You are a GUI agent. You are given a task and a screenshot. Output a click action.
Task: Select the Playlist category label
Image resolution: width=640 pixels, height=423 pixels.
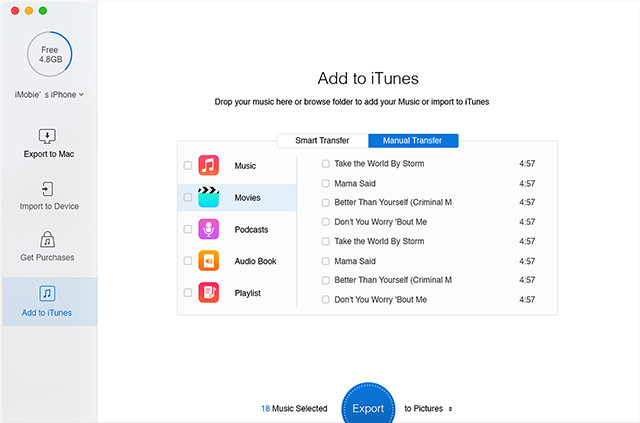click(248, 293)
